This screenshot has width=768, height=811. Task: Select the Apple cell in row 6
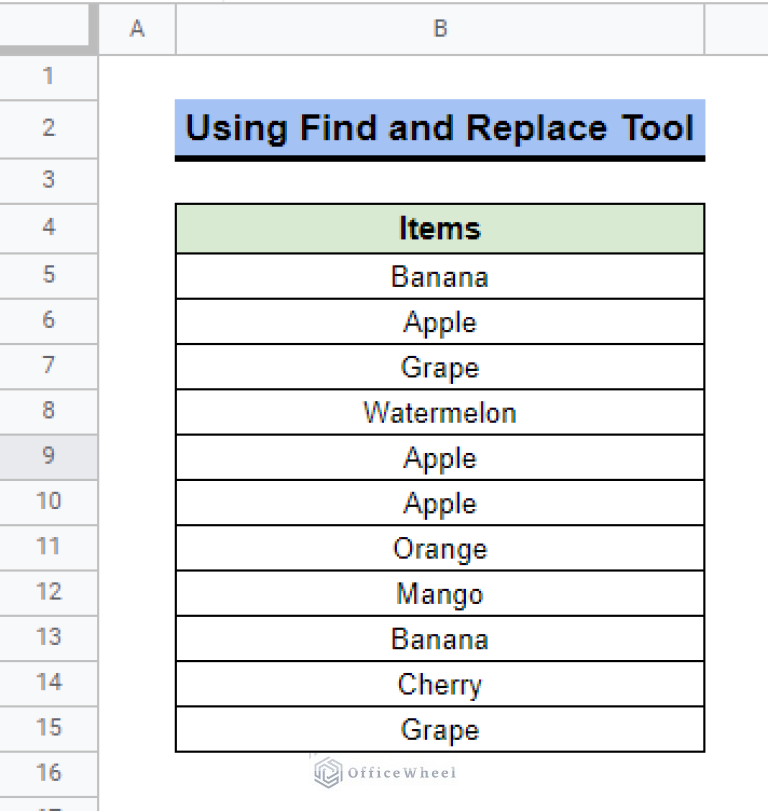click(440, 322)
